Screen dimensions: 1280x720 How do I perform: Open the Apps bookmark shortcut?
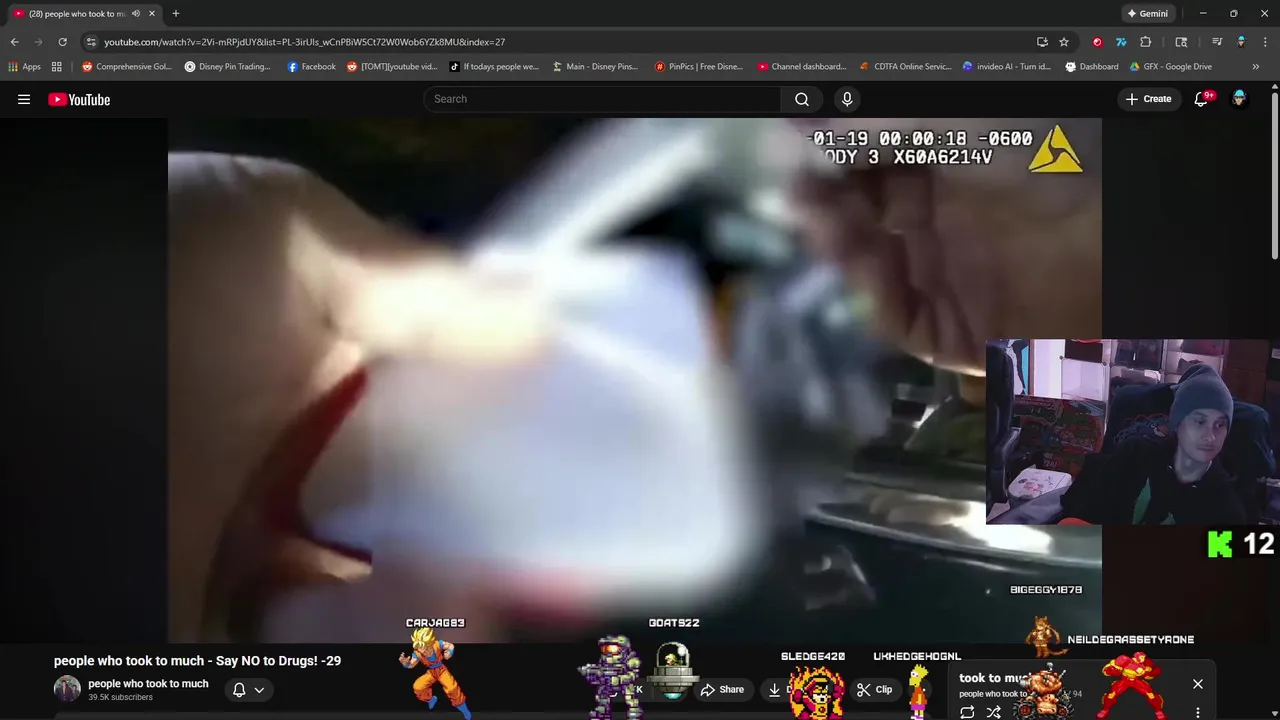coord(24,67)
